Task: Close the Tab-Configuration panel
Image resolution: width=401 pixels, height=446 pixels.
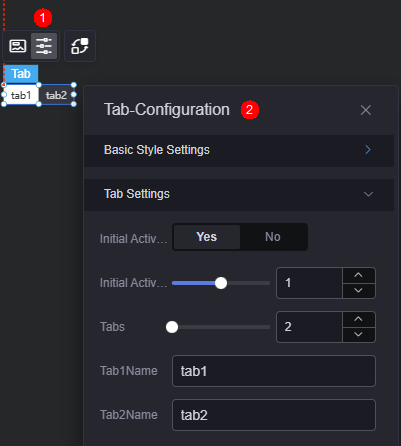Action: (366, 110)
